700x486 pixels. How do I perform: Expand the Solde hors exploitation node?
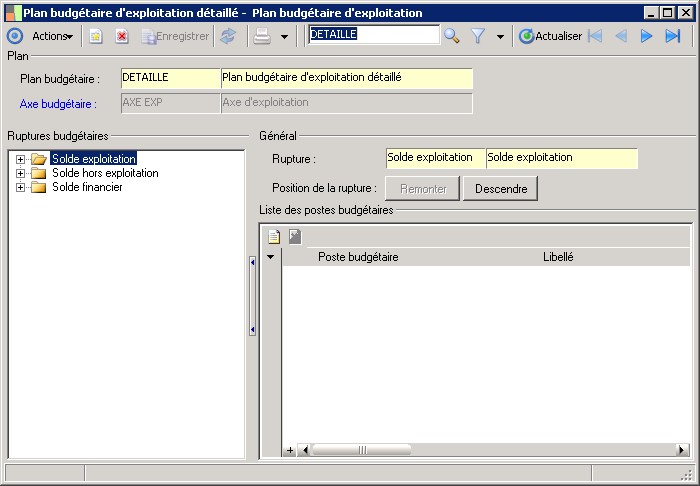coord(20,173)
